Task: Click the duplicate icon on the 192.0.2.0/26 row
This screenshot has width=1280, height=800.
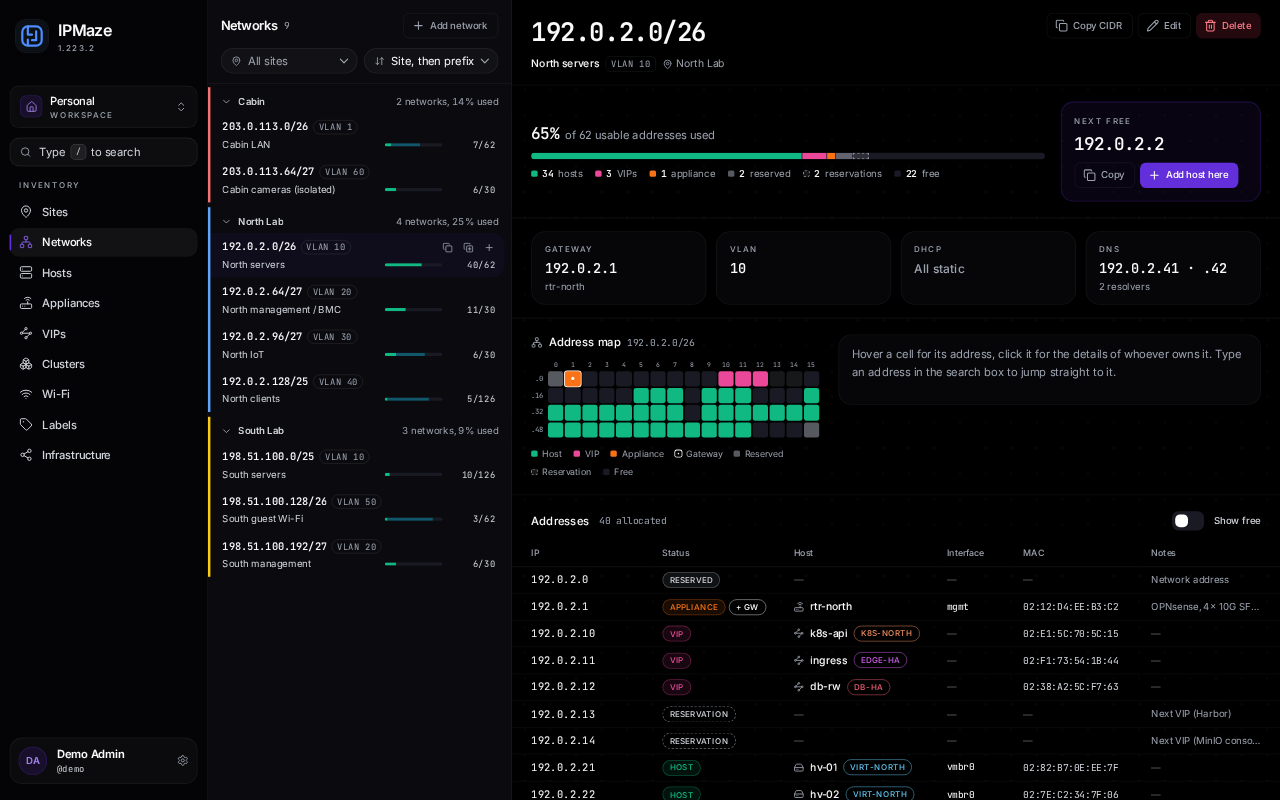Action: point(468,248)
